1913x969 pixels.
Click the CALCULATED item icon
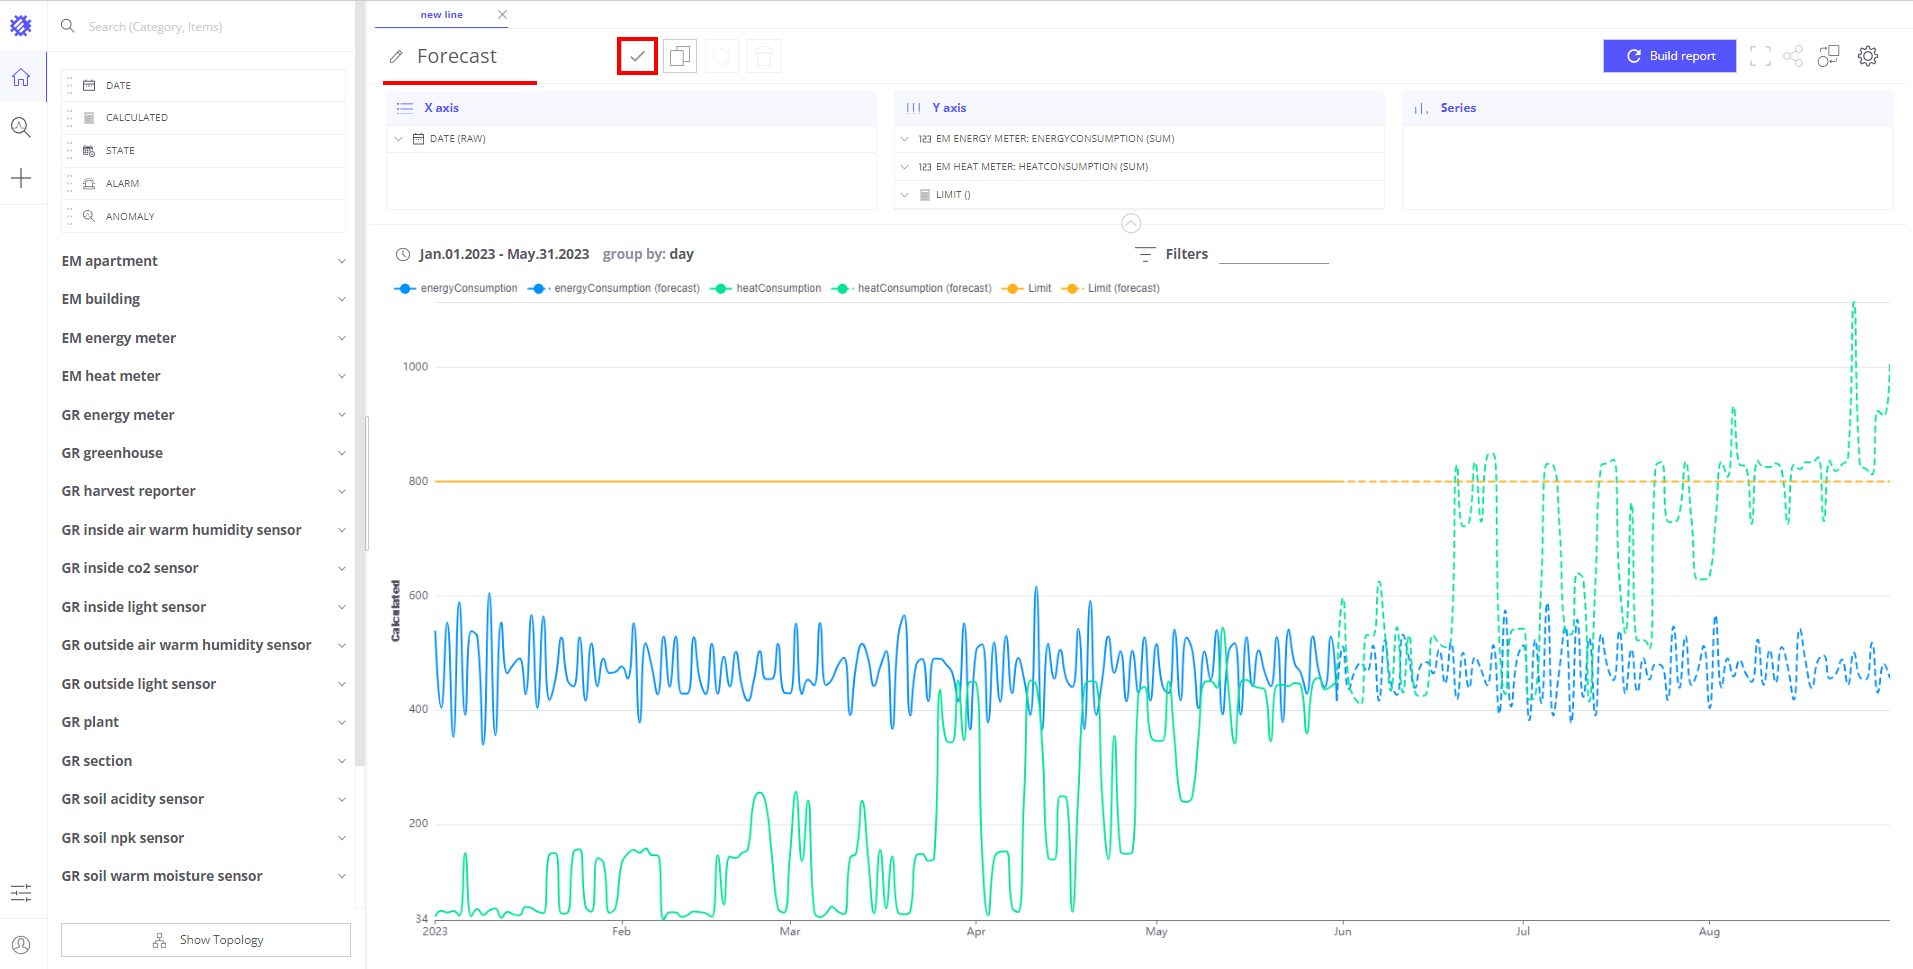point(89,117)
